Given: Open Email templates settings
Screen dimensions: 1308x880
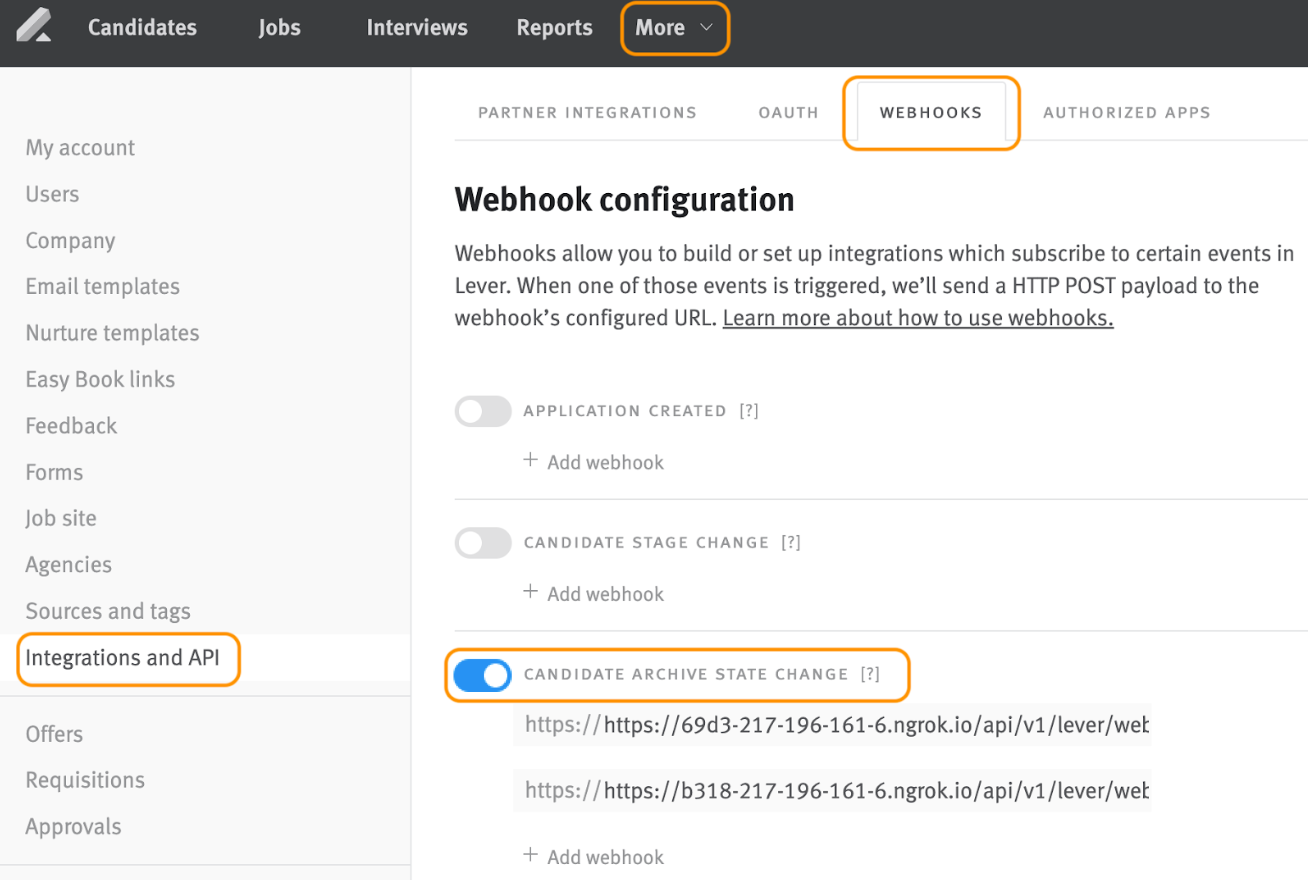Looking at the screenshot, I should point(102,287).
